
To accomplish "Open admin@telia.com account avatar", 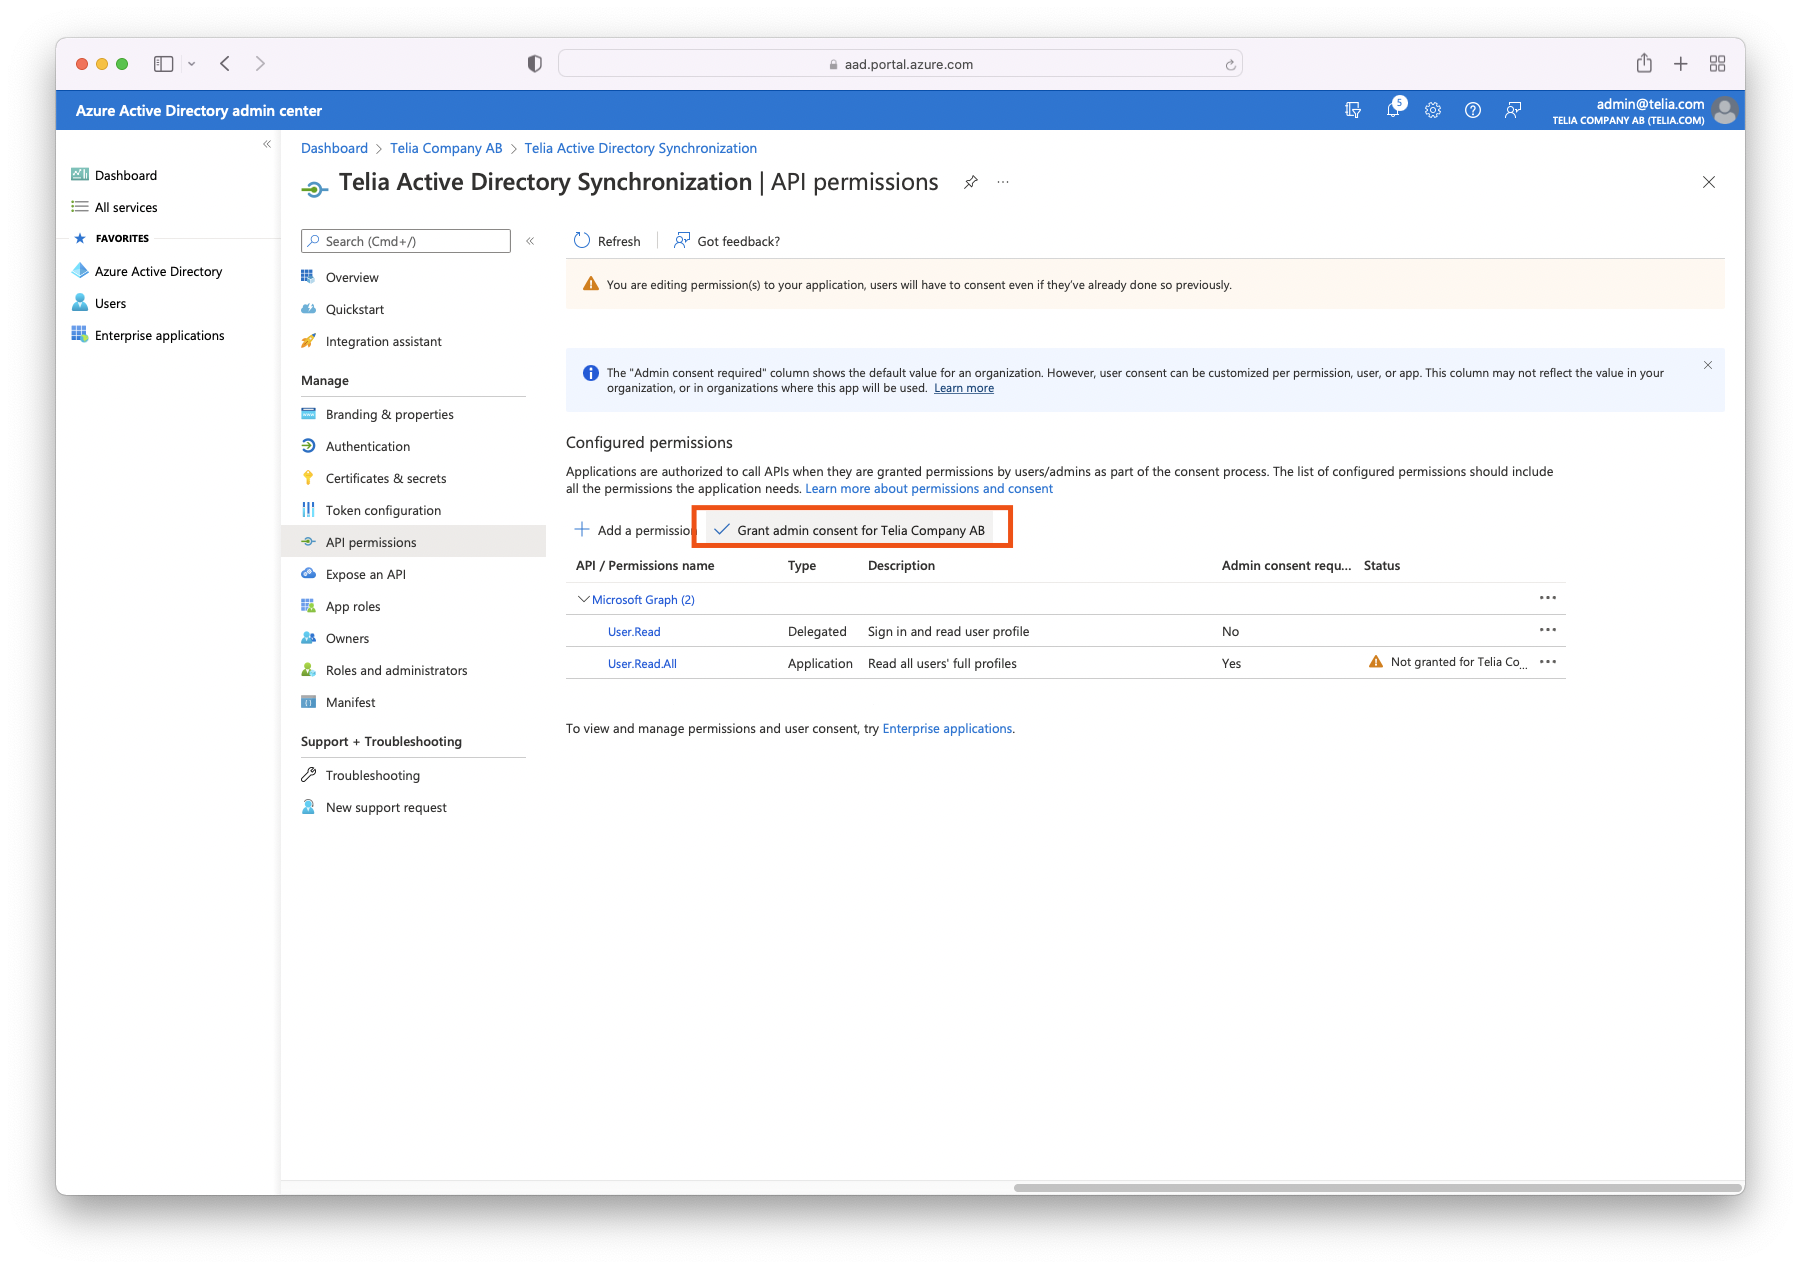I will tap(1724, 110).
